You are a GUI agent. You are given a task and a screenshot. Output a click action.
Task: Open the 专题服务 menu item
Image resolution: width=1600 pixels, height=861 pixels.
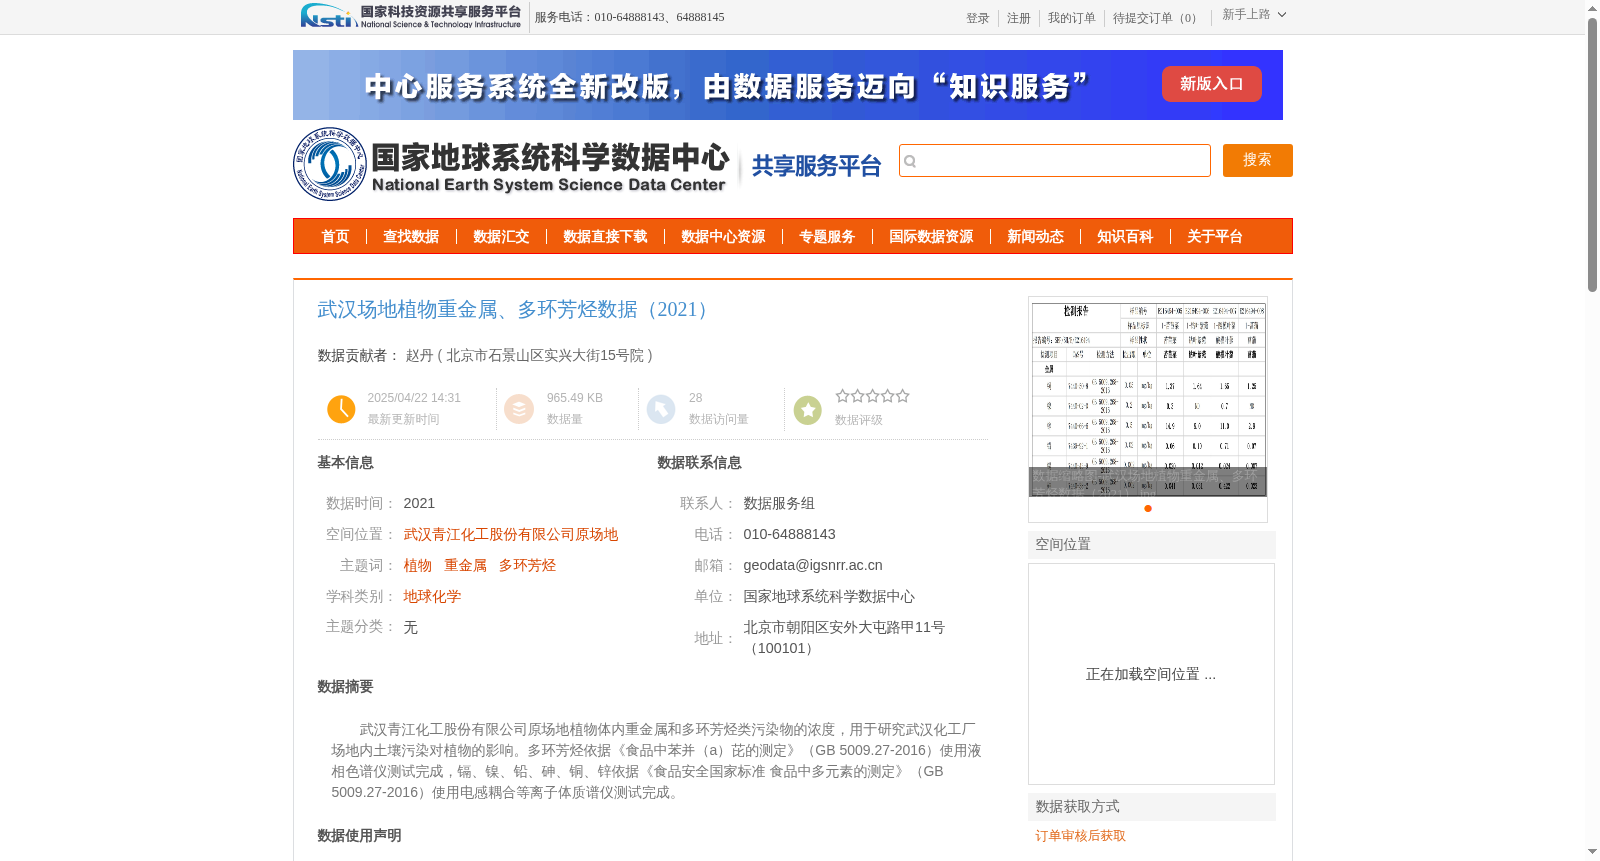[x=827, y=237]
